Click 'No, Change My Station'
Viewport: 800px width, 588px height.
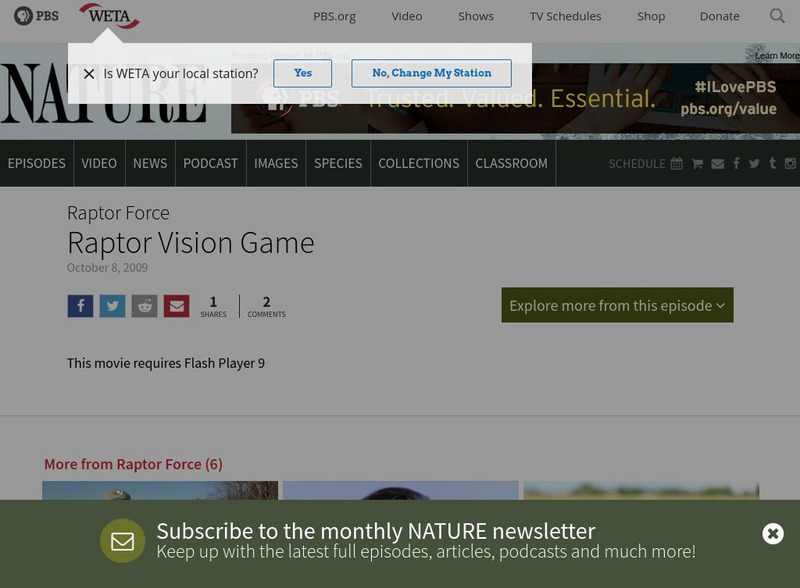pos(430,73)
